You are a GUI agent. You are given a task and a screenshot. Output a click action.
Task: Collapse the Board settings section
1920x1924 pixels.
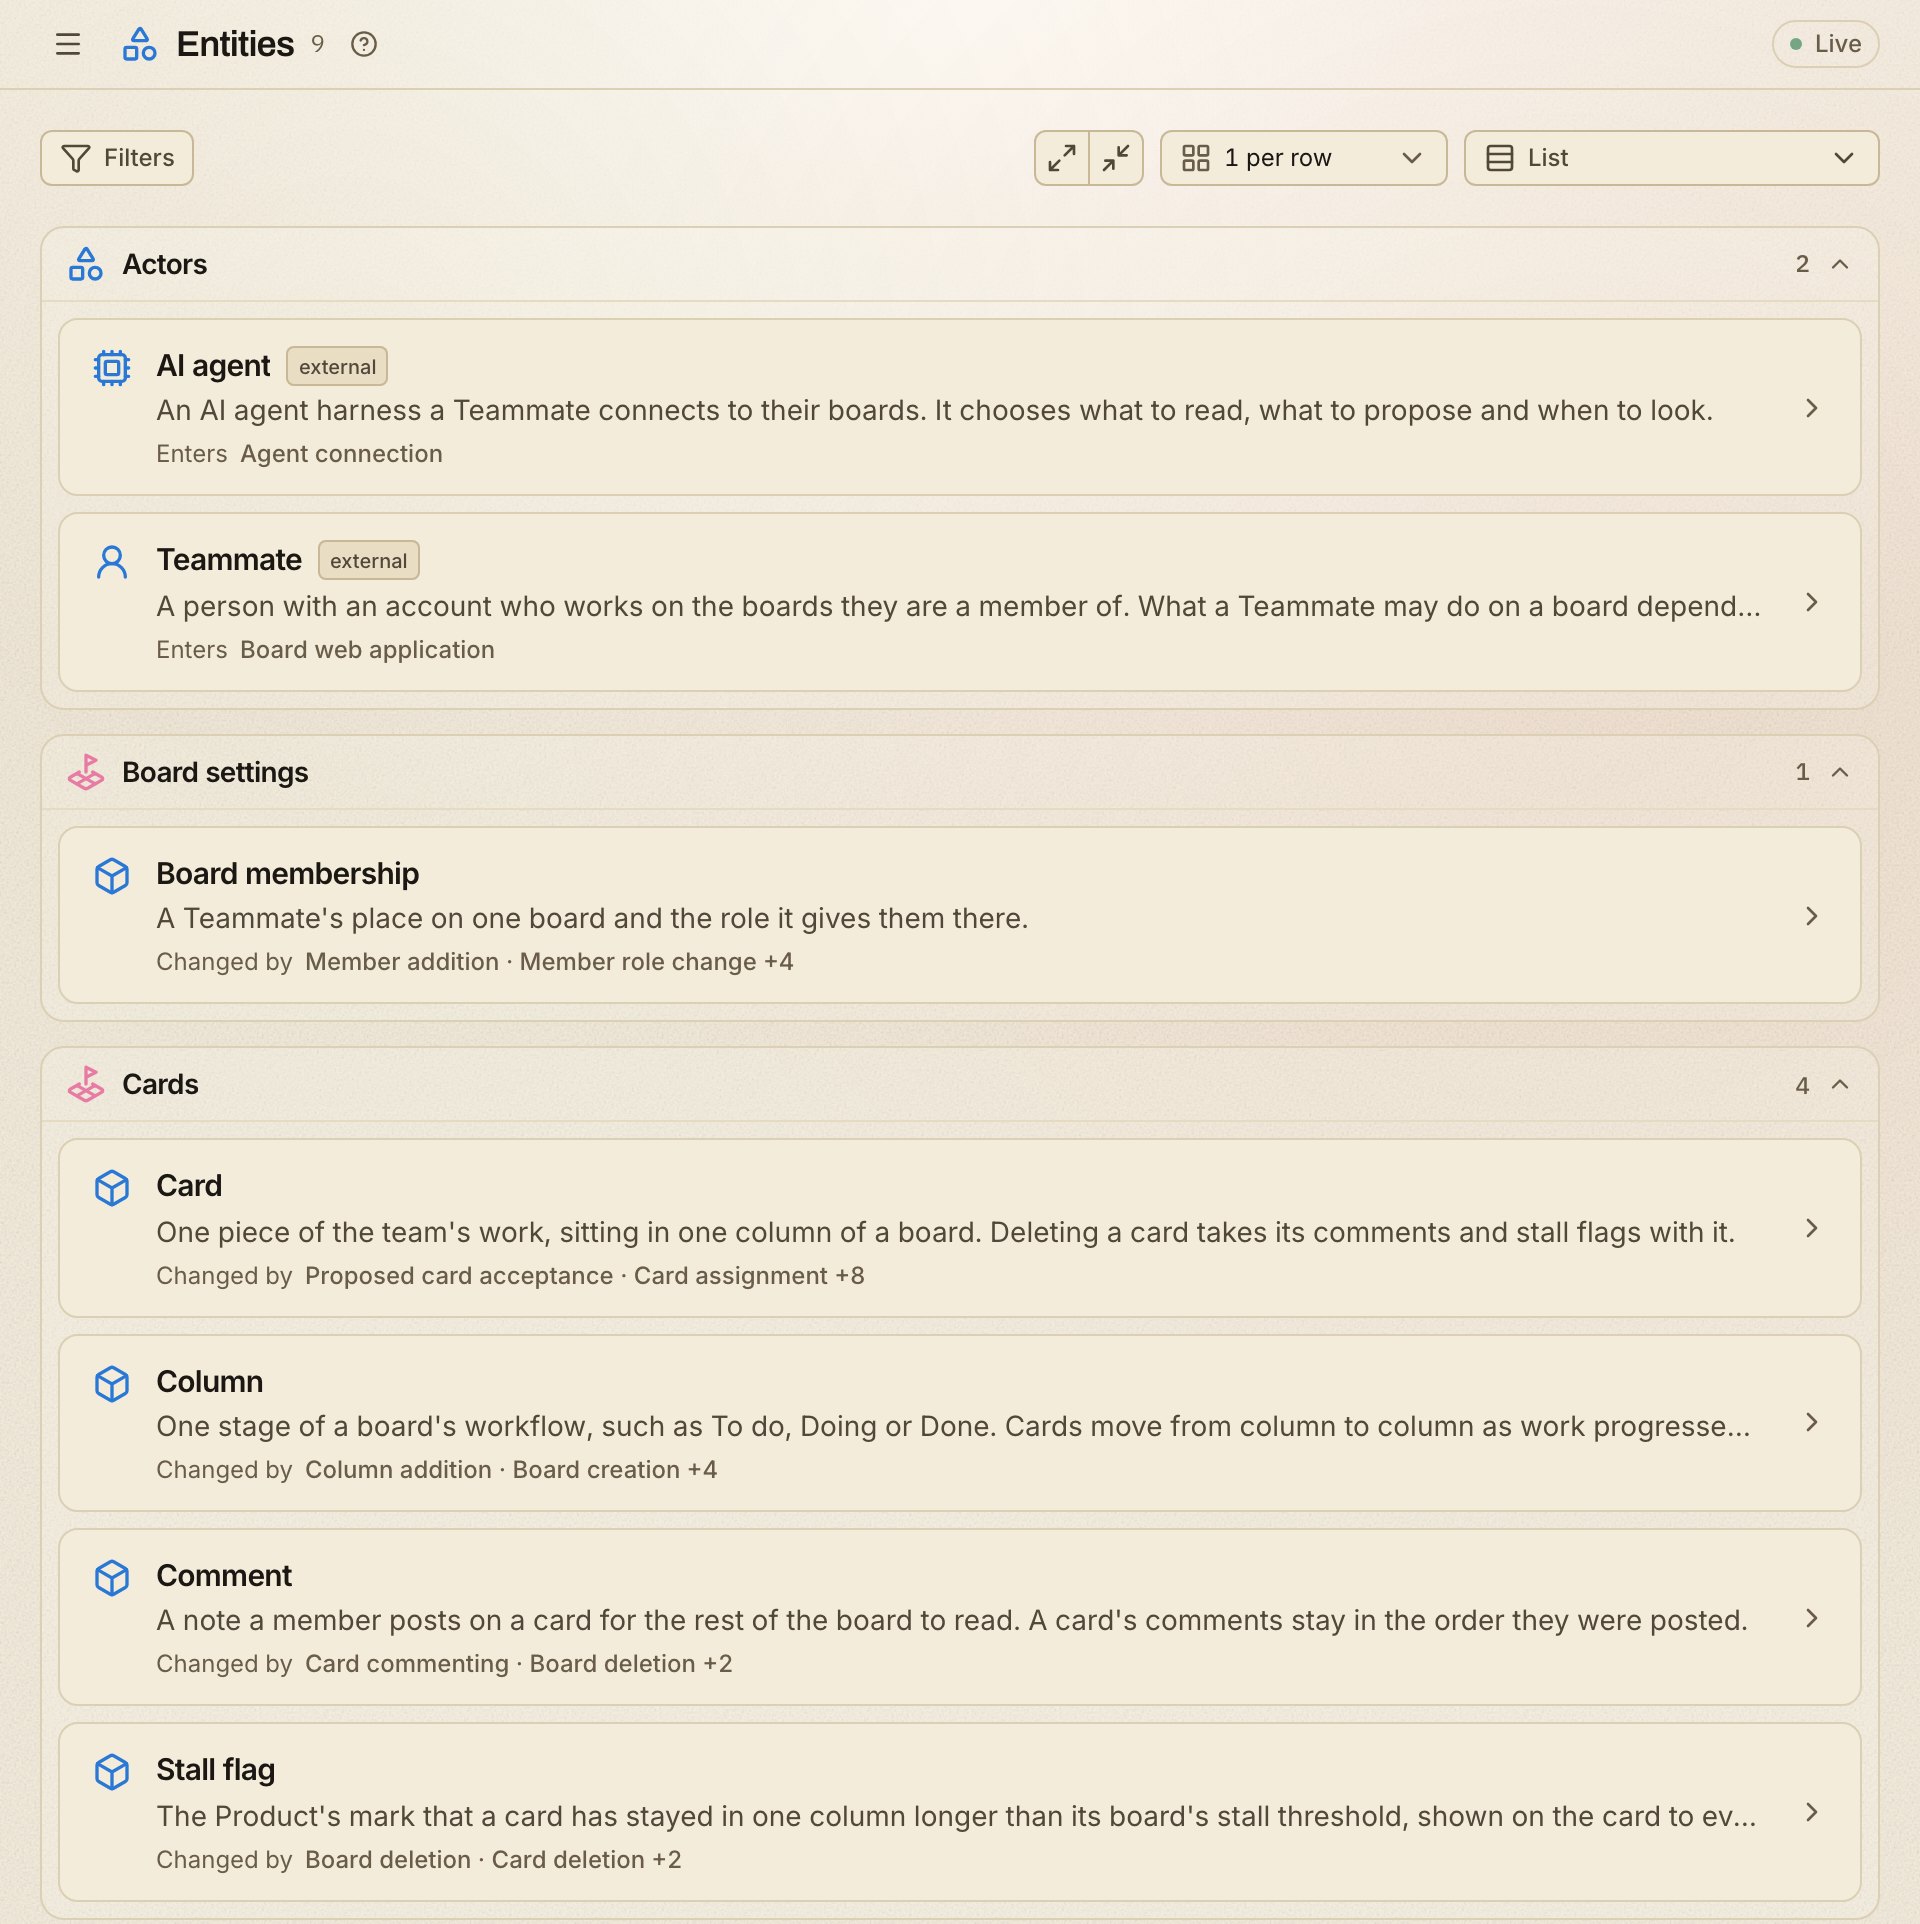(1840, 772)
